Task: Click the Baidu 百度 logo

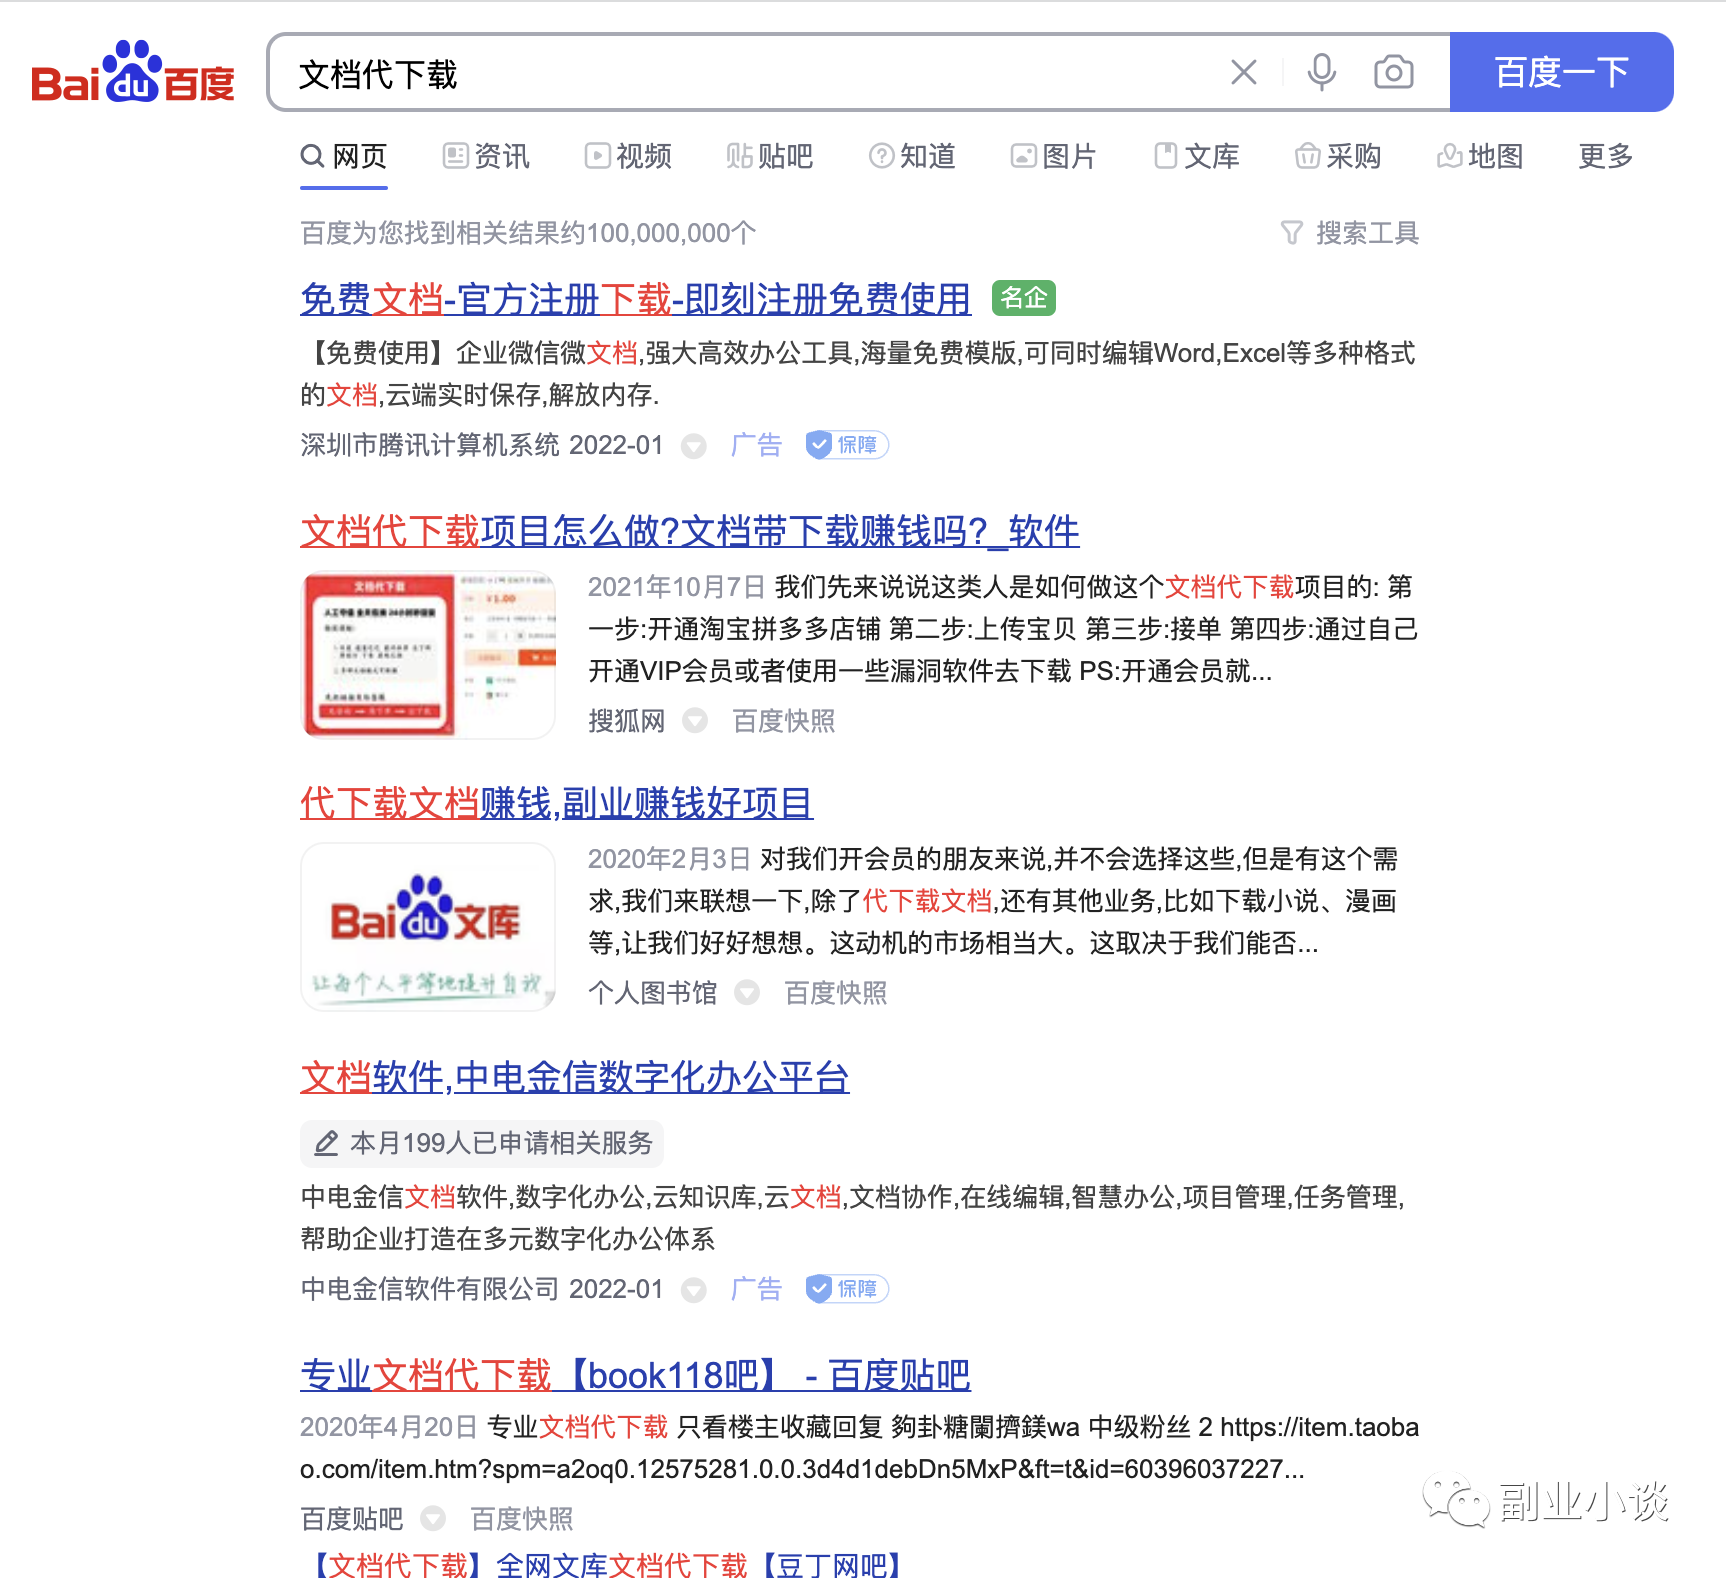Action: (133, 75)
